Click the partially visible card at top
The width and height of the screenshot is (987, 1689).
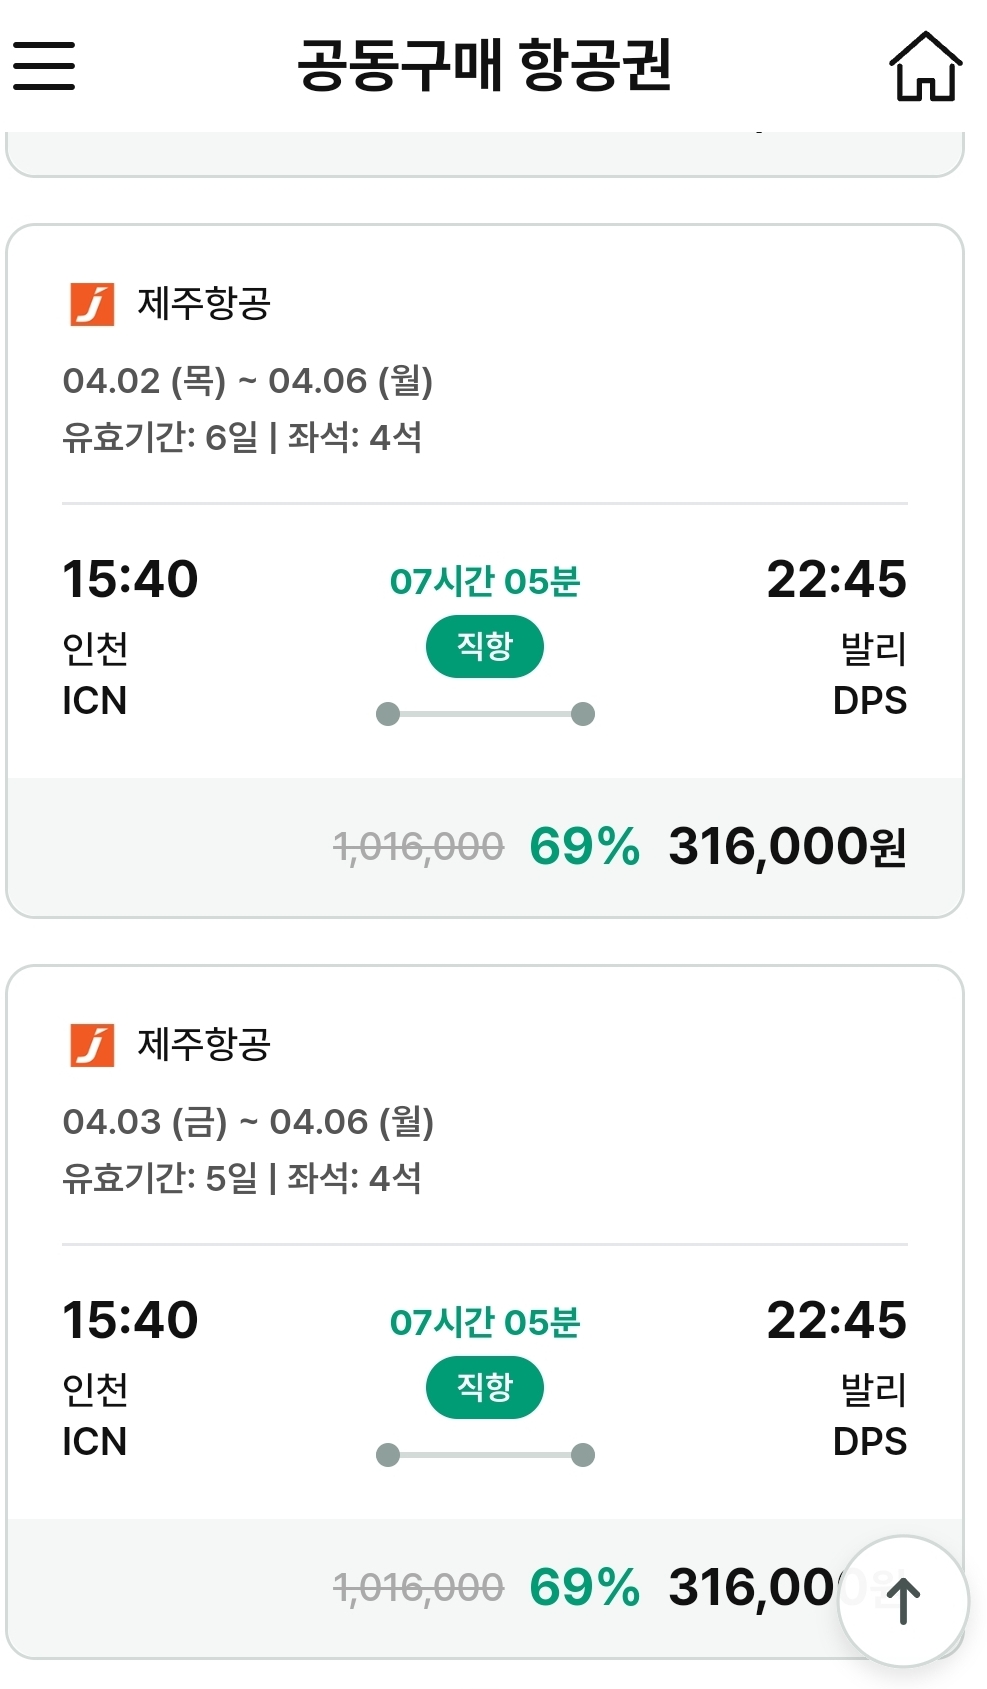(x=485, y=154)
